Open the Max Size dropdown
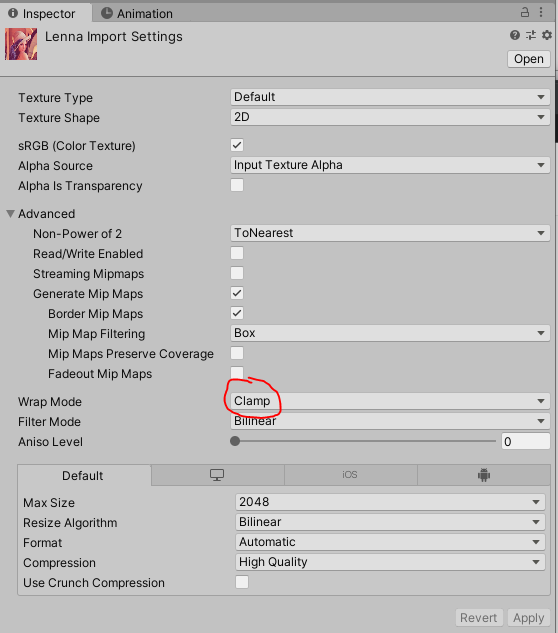 click(390, 502)
